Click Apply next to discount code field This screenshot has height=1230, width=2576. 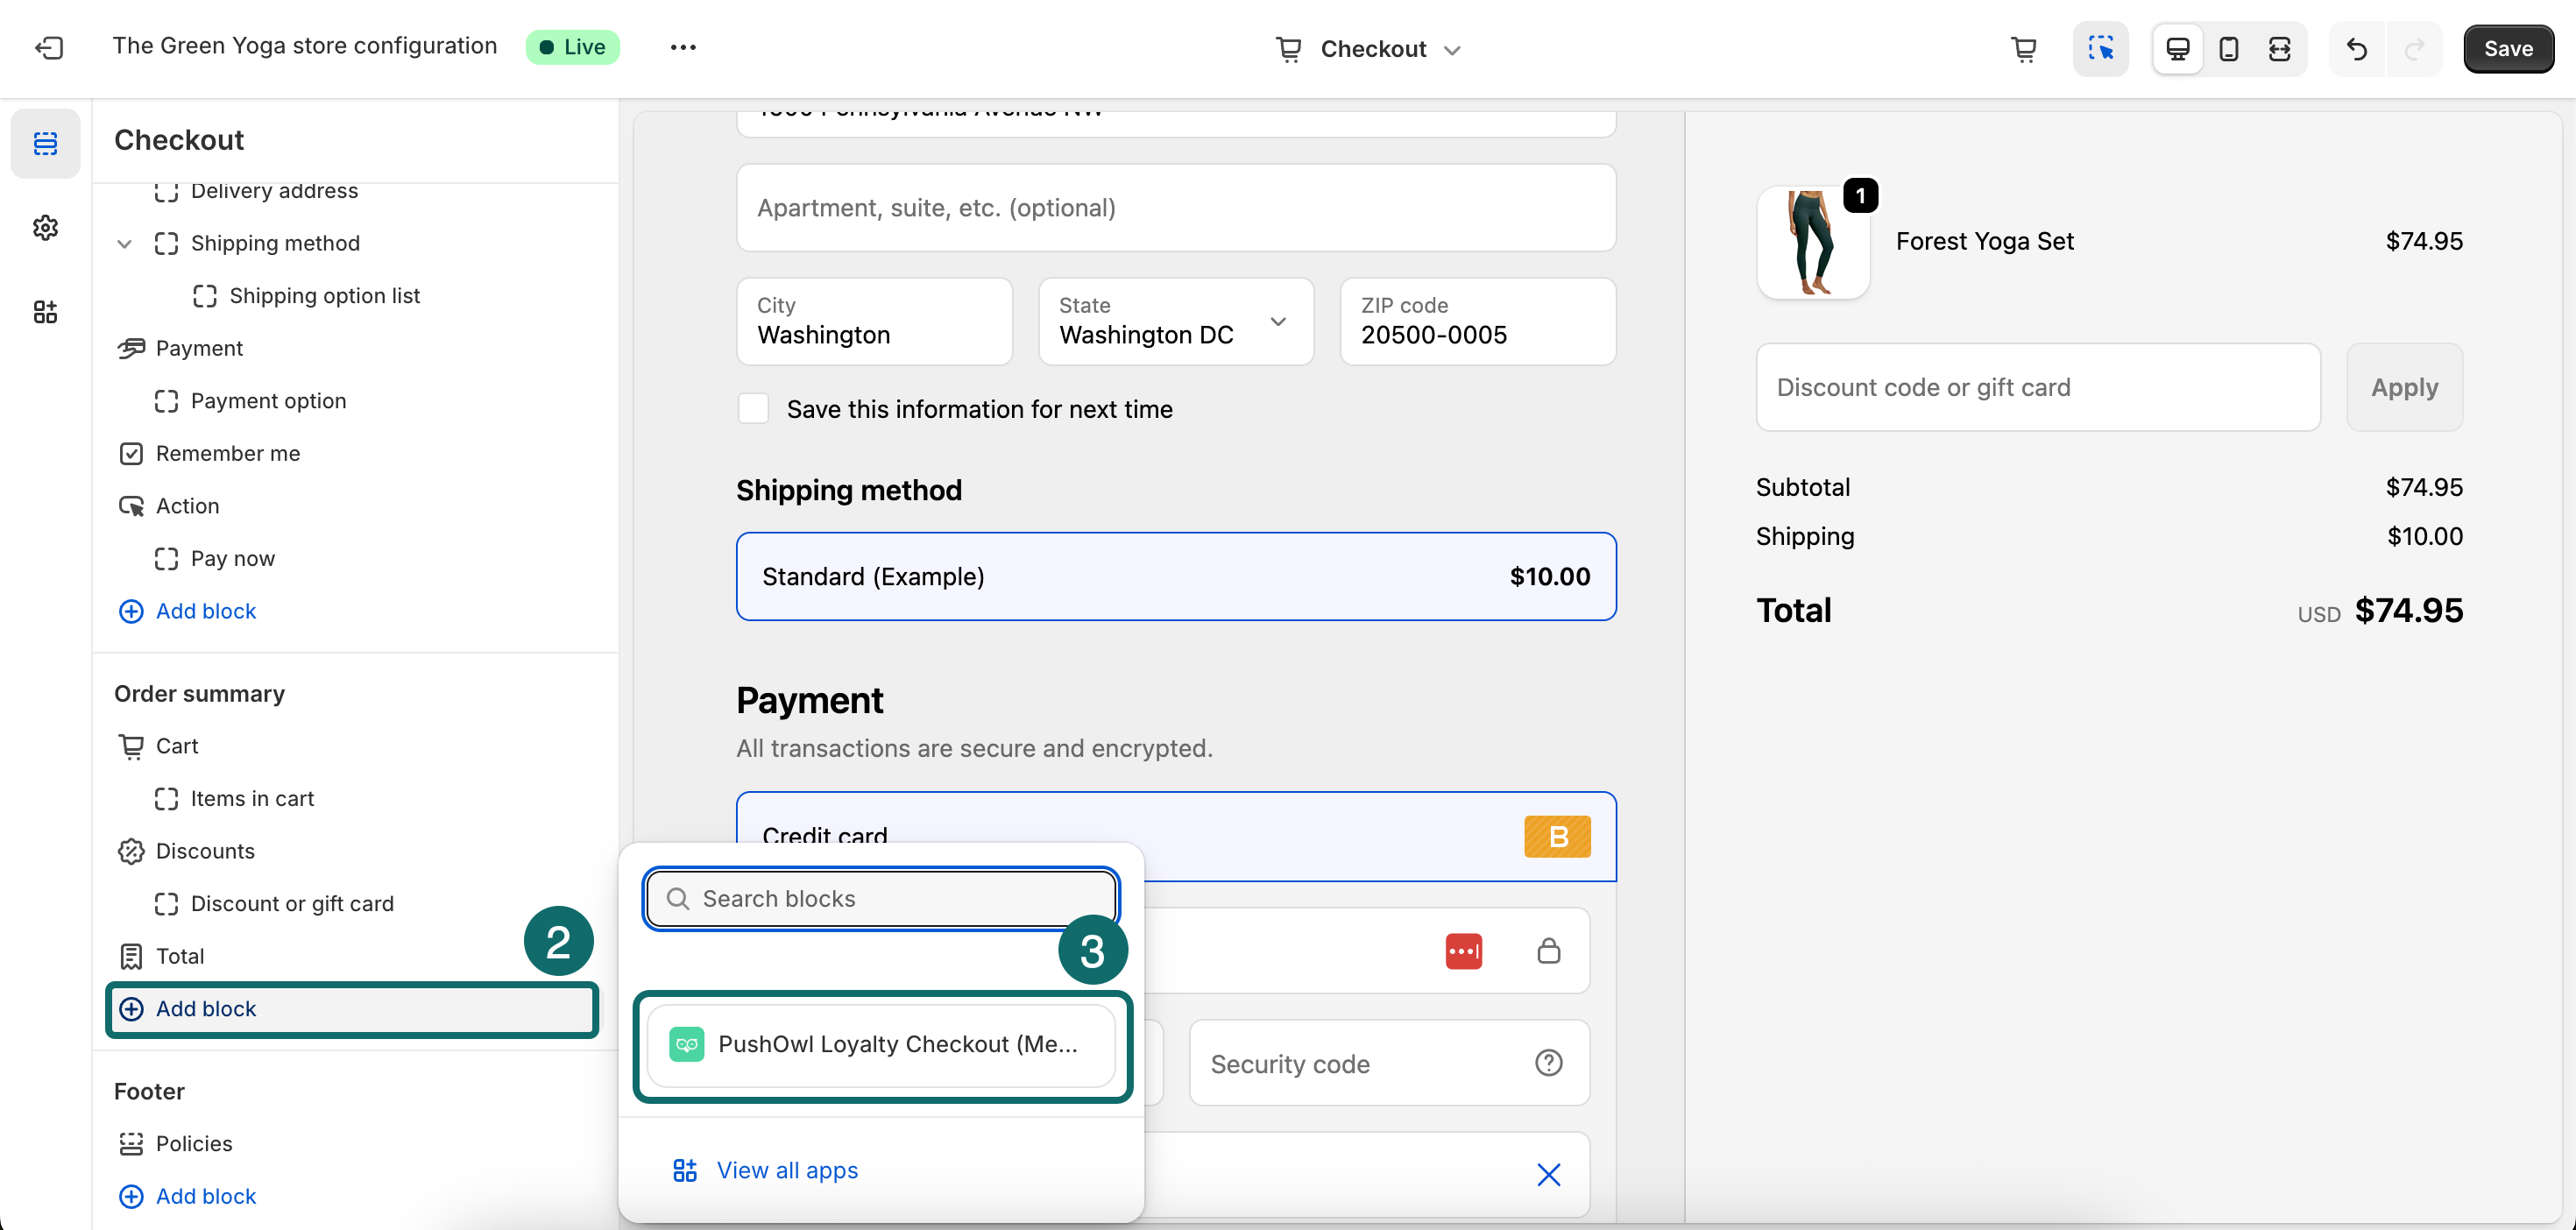[x=2404, y=387]
